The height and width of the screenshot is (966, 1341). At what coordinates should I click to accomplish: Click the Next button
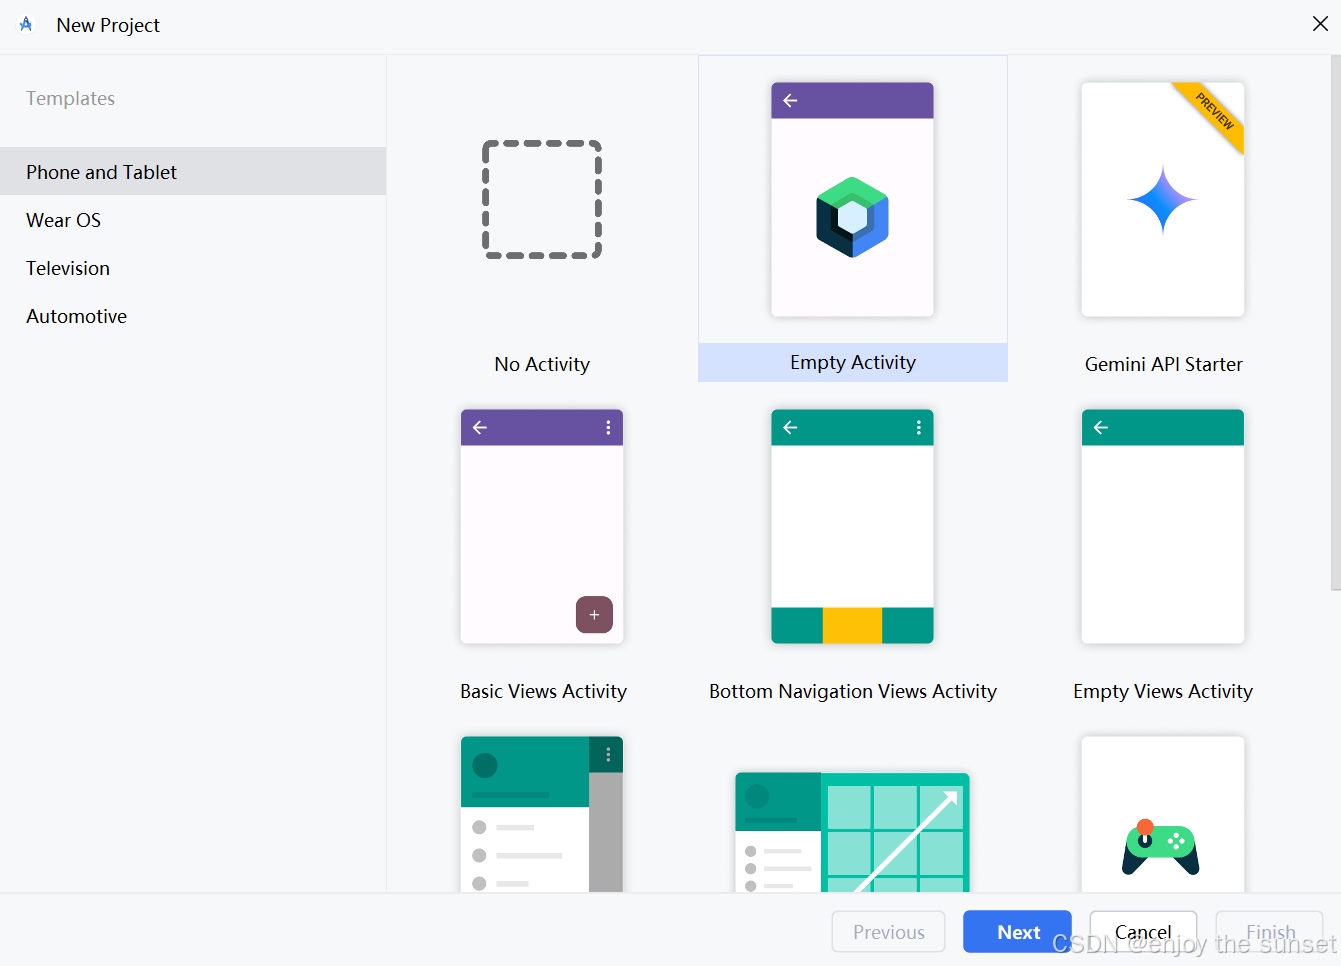point(1017,932)
